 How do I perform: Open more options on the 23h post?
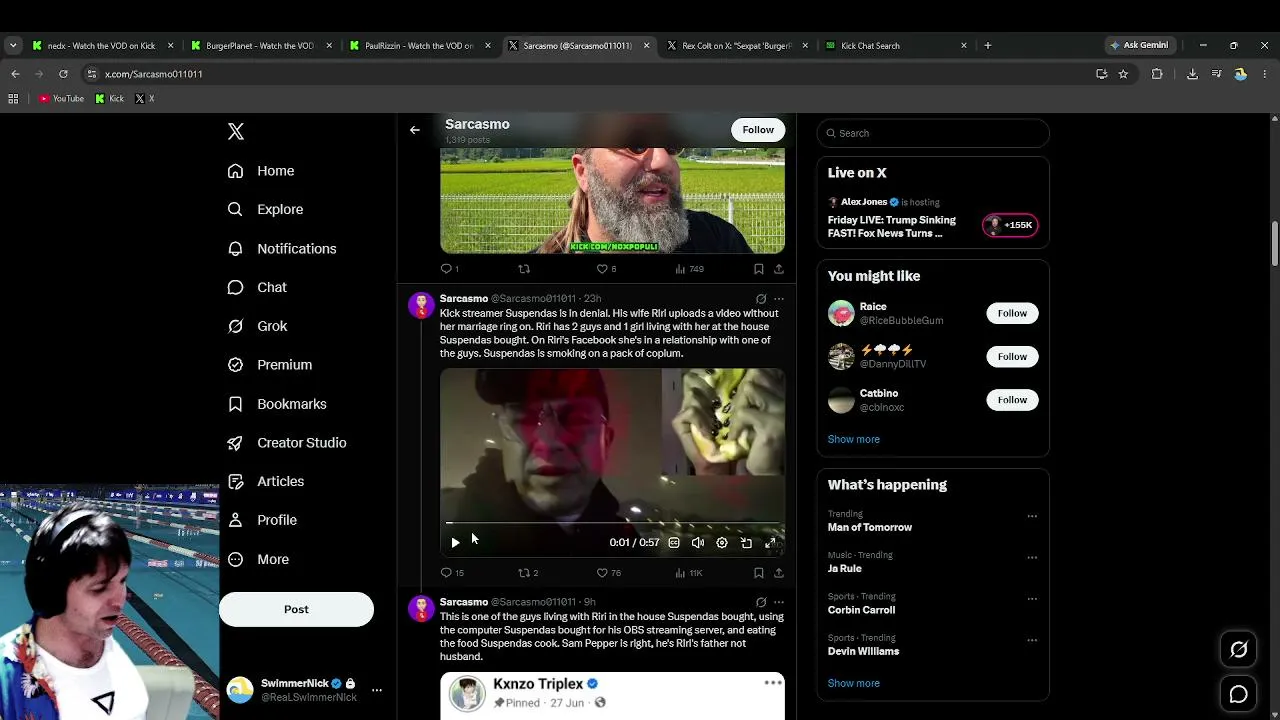click(x=779, y=299)
